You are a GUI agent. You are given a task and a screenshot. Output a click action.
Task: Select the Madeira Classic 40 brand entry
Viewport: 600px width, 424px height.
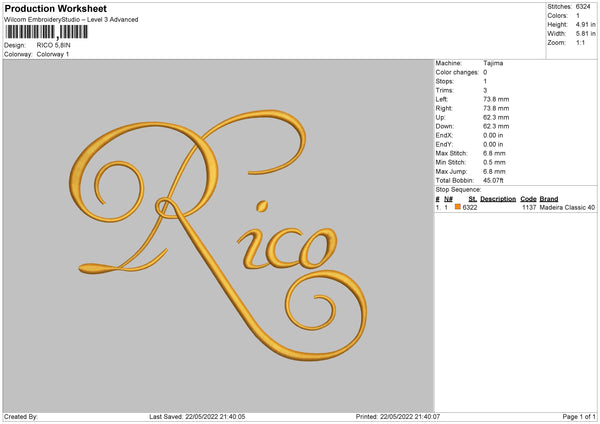point(567,207)
